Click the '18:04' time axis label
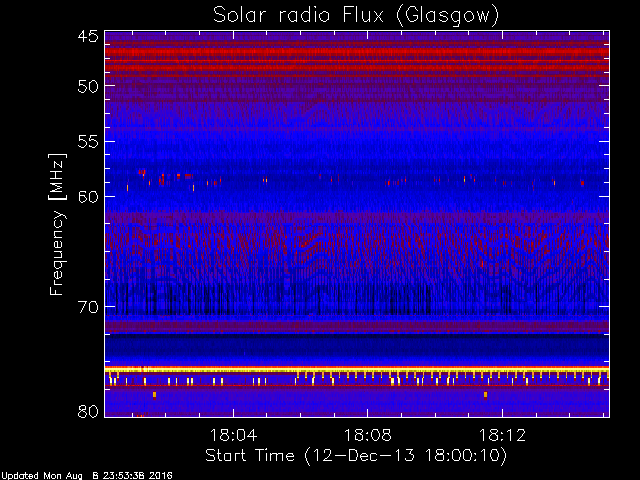The height and width of the screenshot is (480, 640). (x=233, y=435)
